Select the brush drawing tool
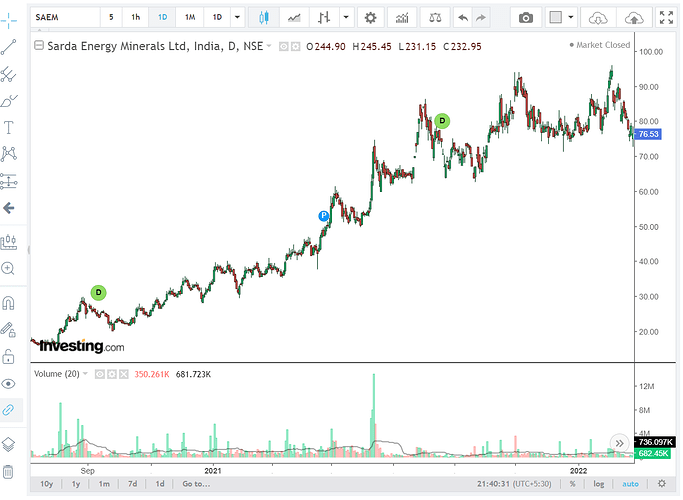The width and height of the screenshot is (683, 500). pyautogui.click(x=9, y=101)
